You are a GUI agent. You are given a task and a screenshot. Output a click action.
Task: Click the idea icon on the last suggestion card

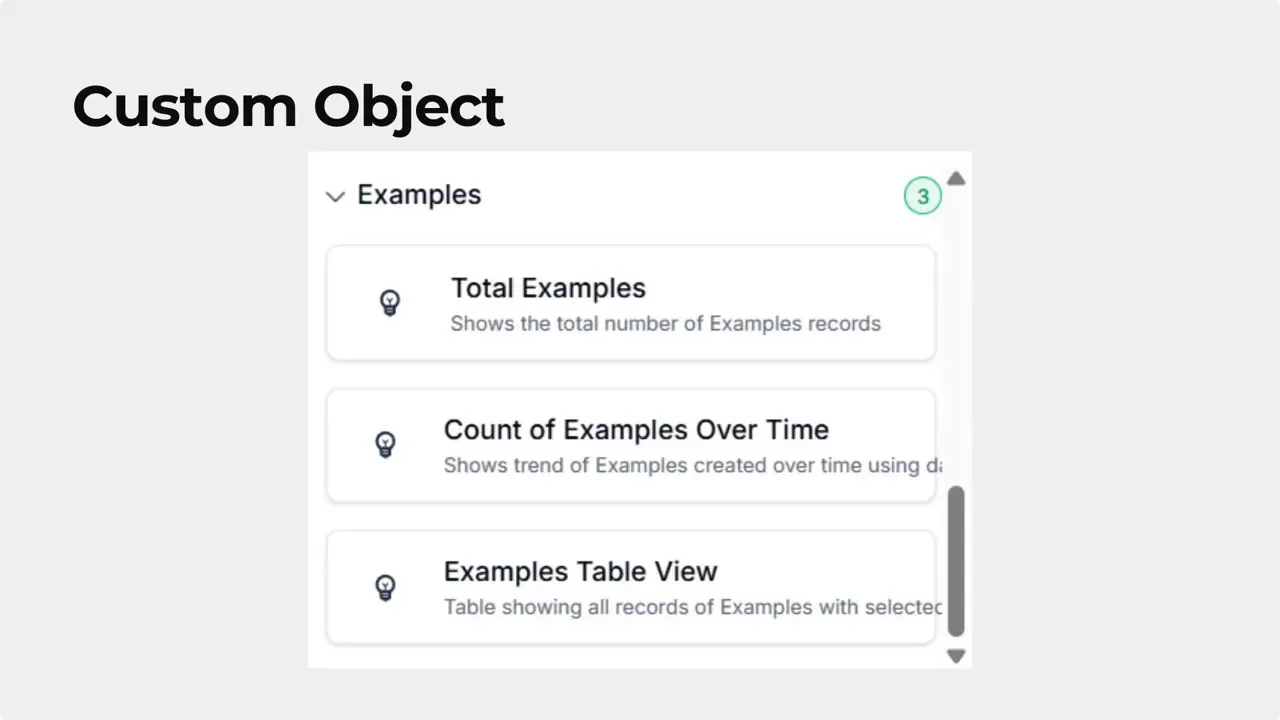tap(385, 587)
